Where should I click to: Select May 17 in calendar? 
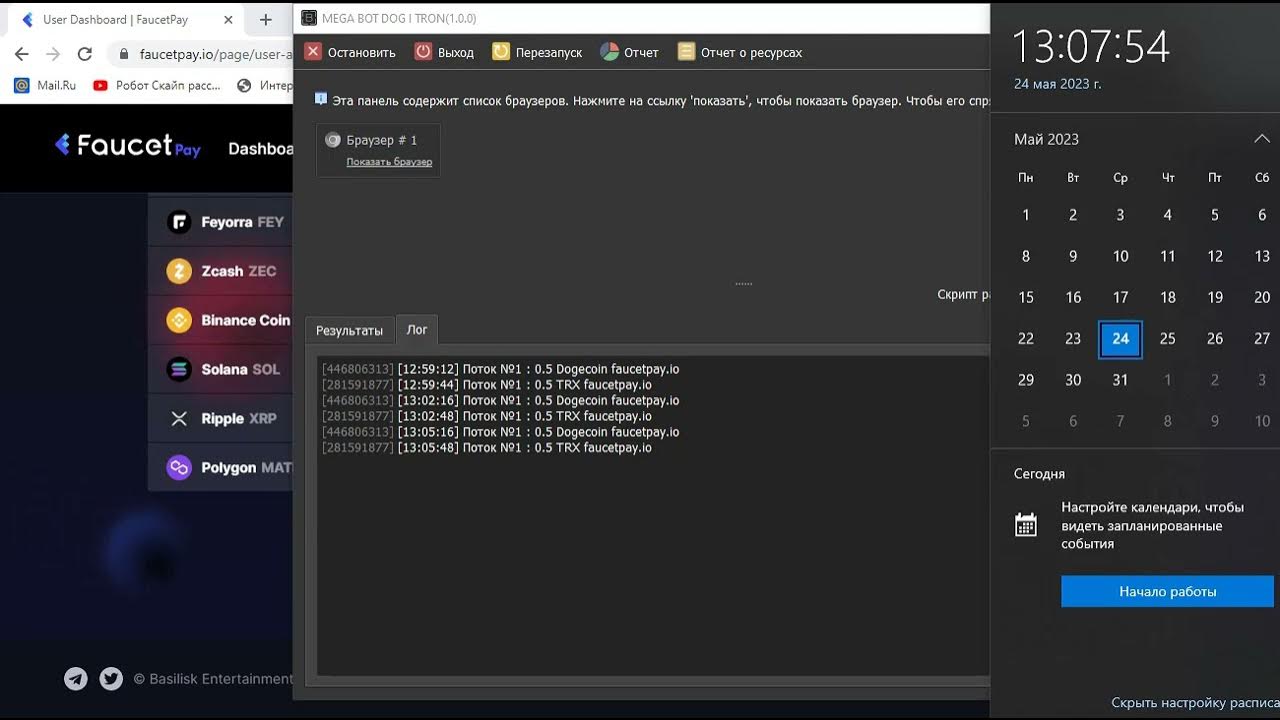[1120, 297]
